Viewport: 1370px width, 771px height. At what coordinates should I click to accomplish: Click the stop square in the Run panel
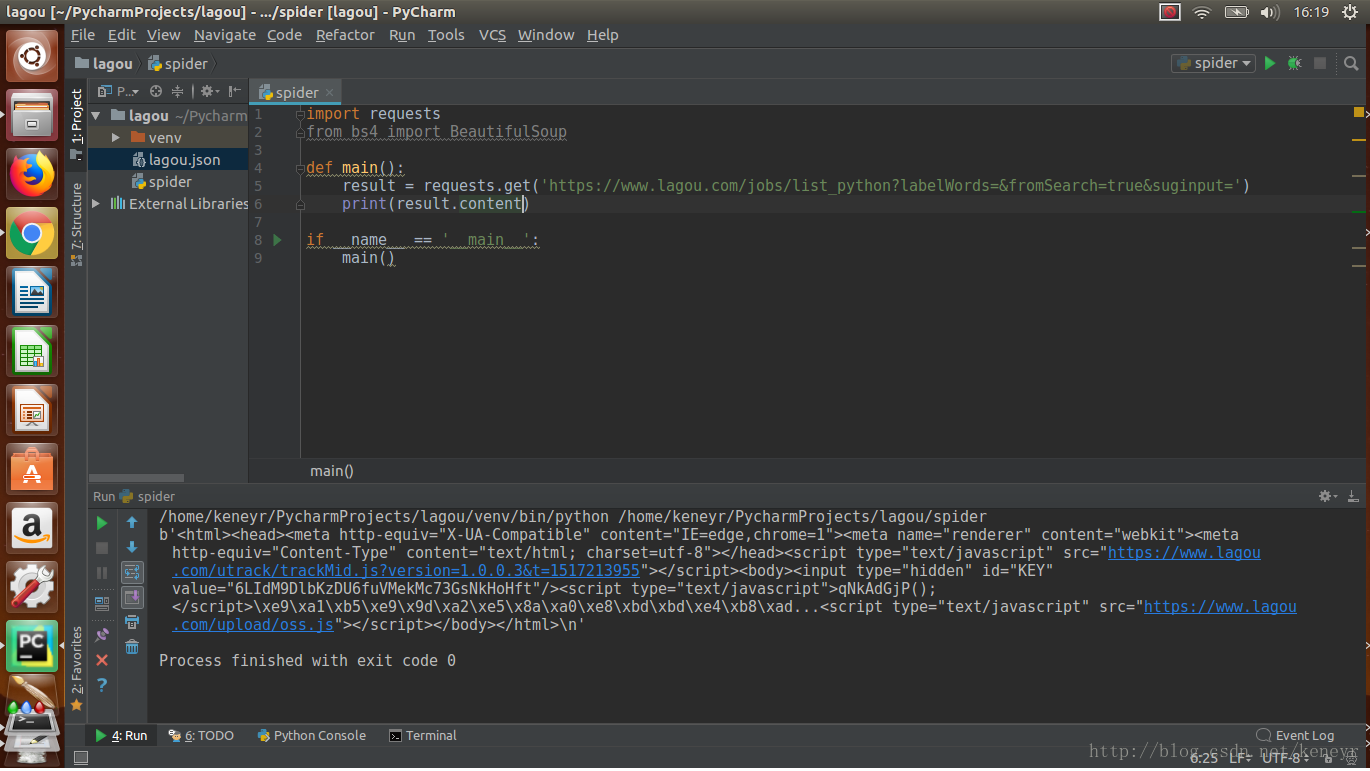point(102,548)
